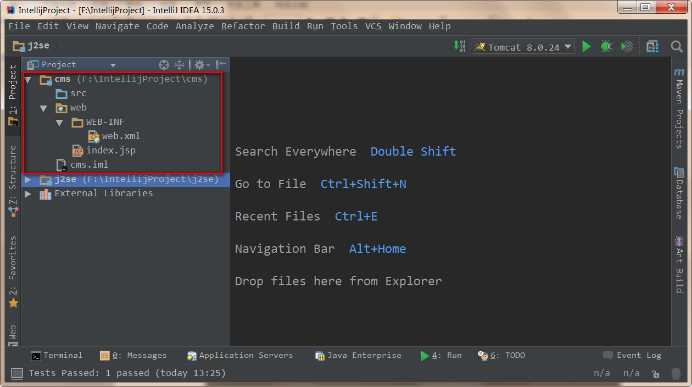This screenshot has width=692, height=387.
Task: Open the Help menu
Action: click(x=440, y=26)
